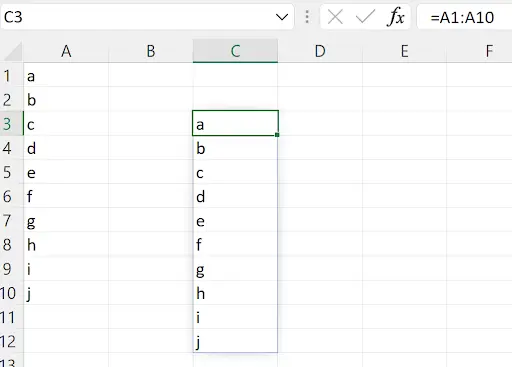Click the formula bar drag handle dots
Screen dimensions: 512x367
(307, 17)
